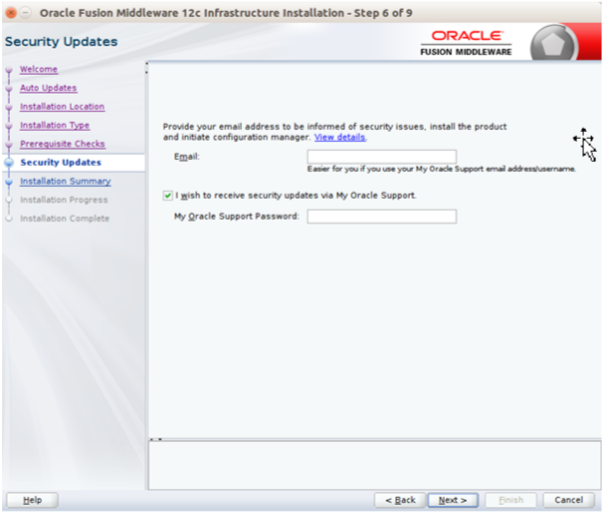The image size is (608, 514).
Task: Go to the Auto Updates step
Action: [x=48, y=88]
